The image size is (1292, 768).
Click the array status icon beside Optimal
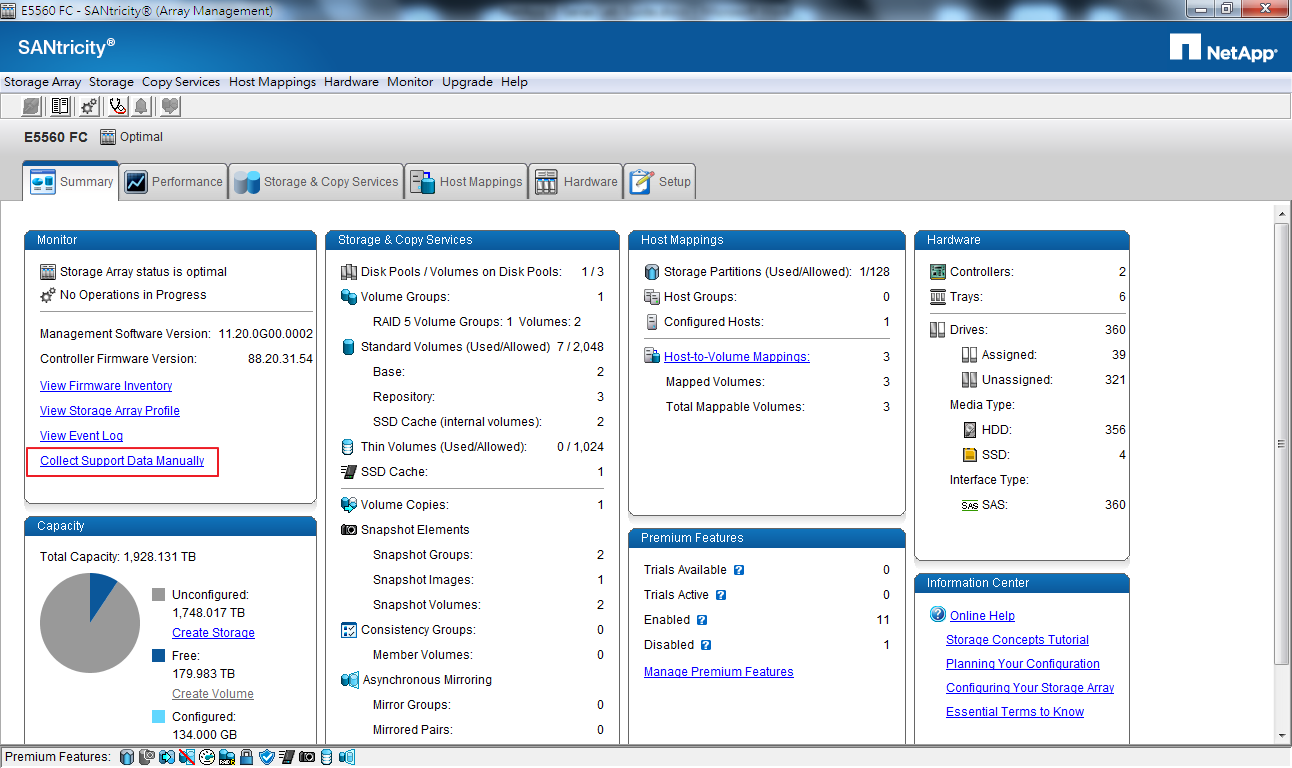(x=108, y=137)
